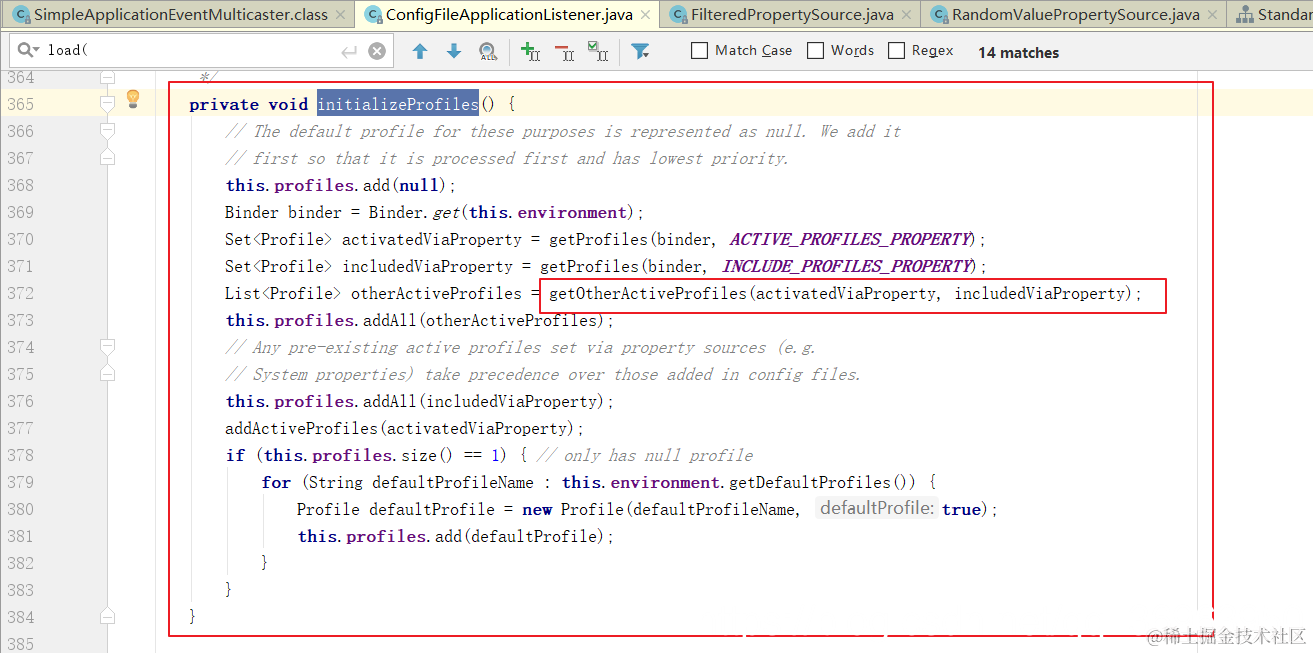The height and width of the screenshot is (653, 1313).
Task: Click 'new Profile' constructor on line 380
Action: coord(574,509)
